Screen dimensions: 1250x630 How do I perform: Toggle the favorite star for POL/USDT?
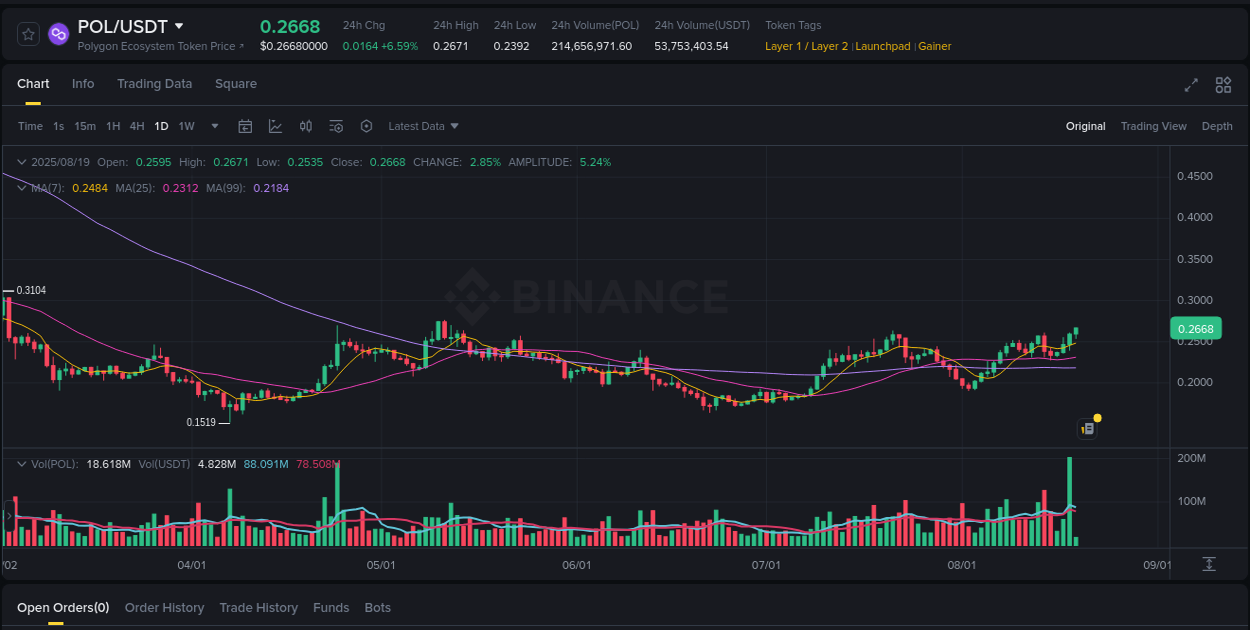pos(27,33)
